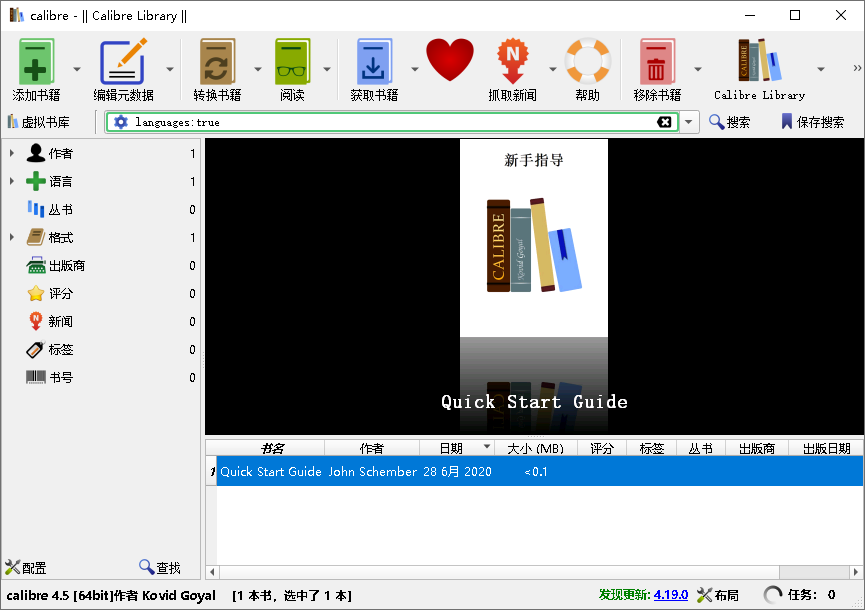Click the 转换书籍 (Convert books) icon
Viewport: 865px width, 610px height.
point(217,62)
